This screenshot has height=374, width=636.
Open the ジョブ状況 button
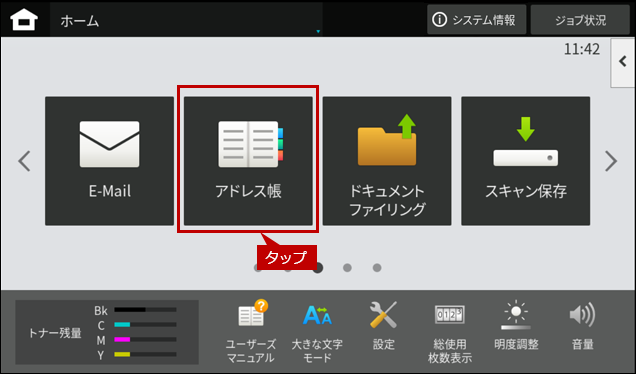[x=580, y=20]
